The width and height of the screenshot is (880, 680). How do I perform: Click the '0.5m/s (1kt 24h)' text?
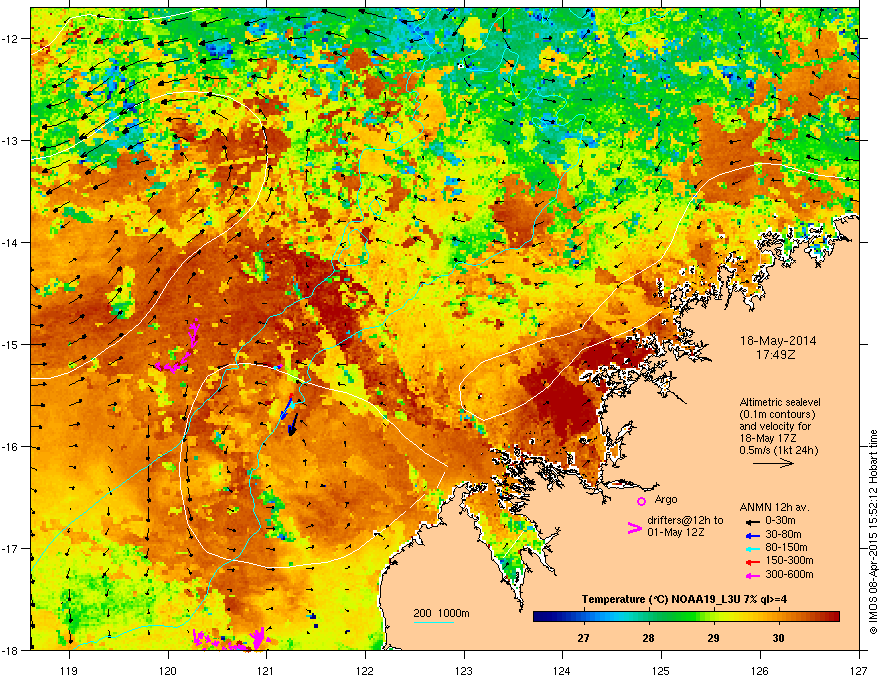778,450
